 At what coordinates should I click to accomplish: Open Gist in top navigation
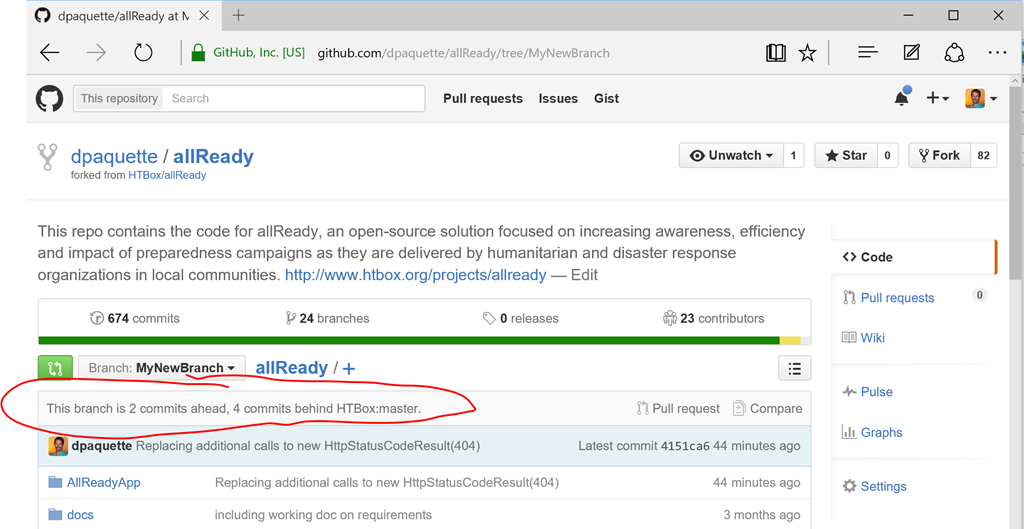coord(606,99)
